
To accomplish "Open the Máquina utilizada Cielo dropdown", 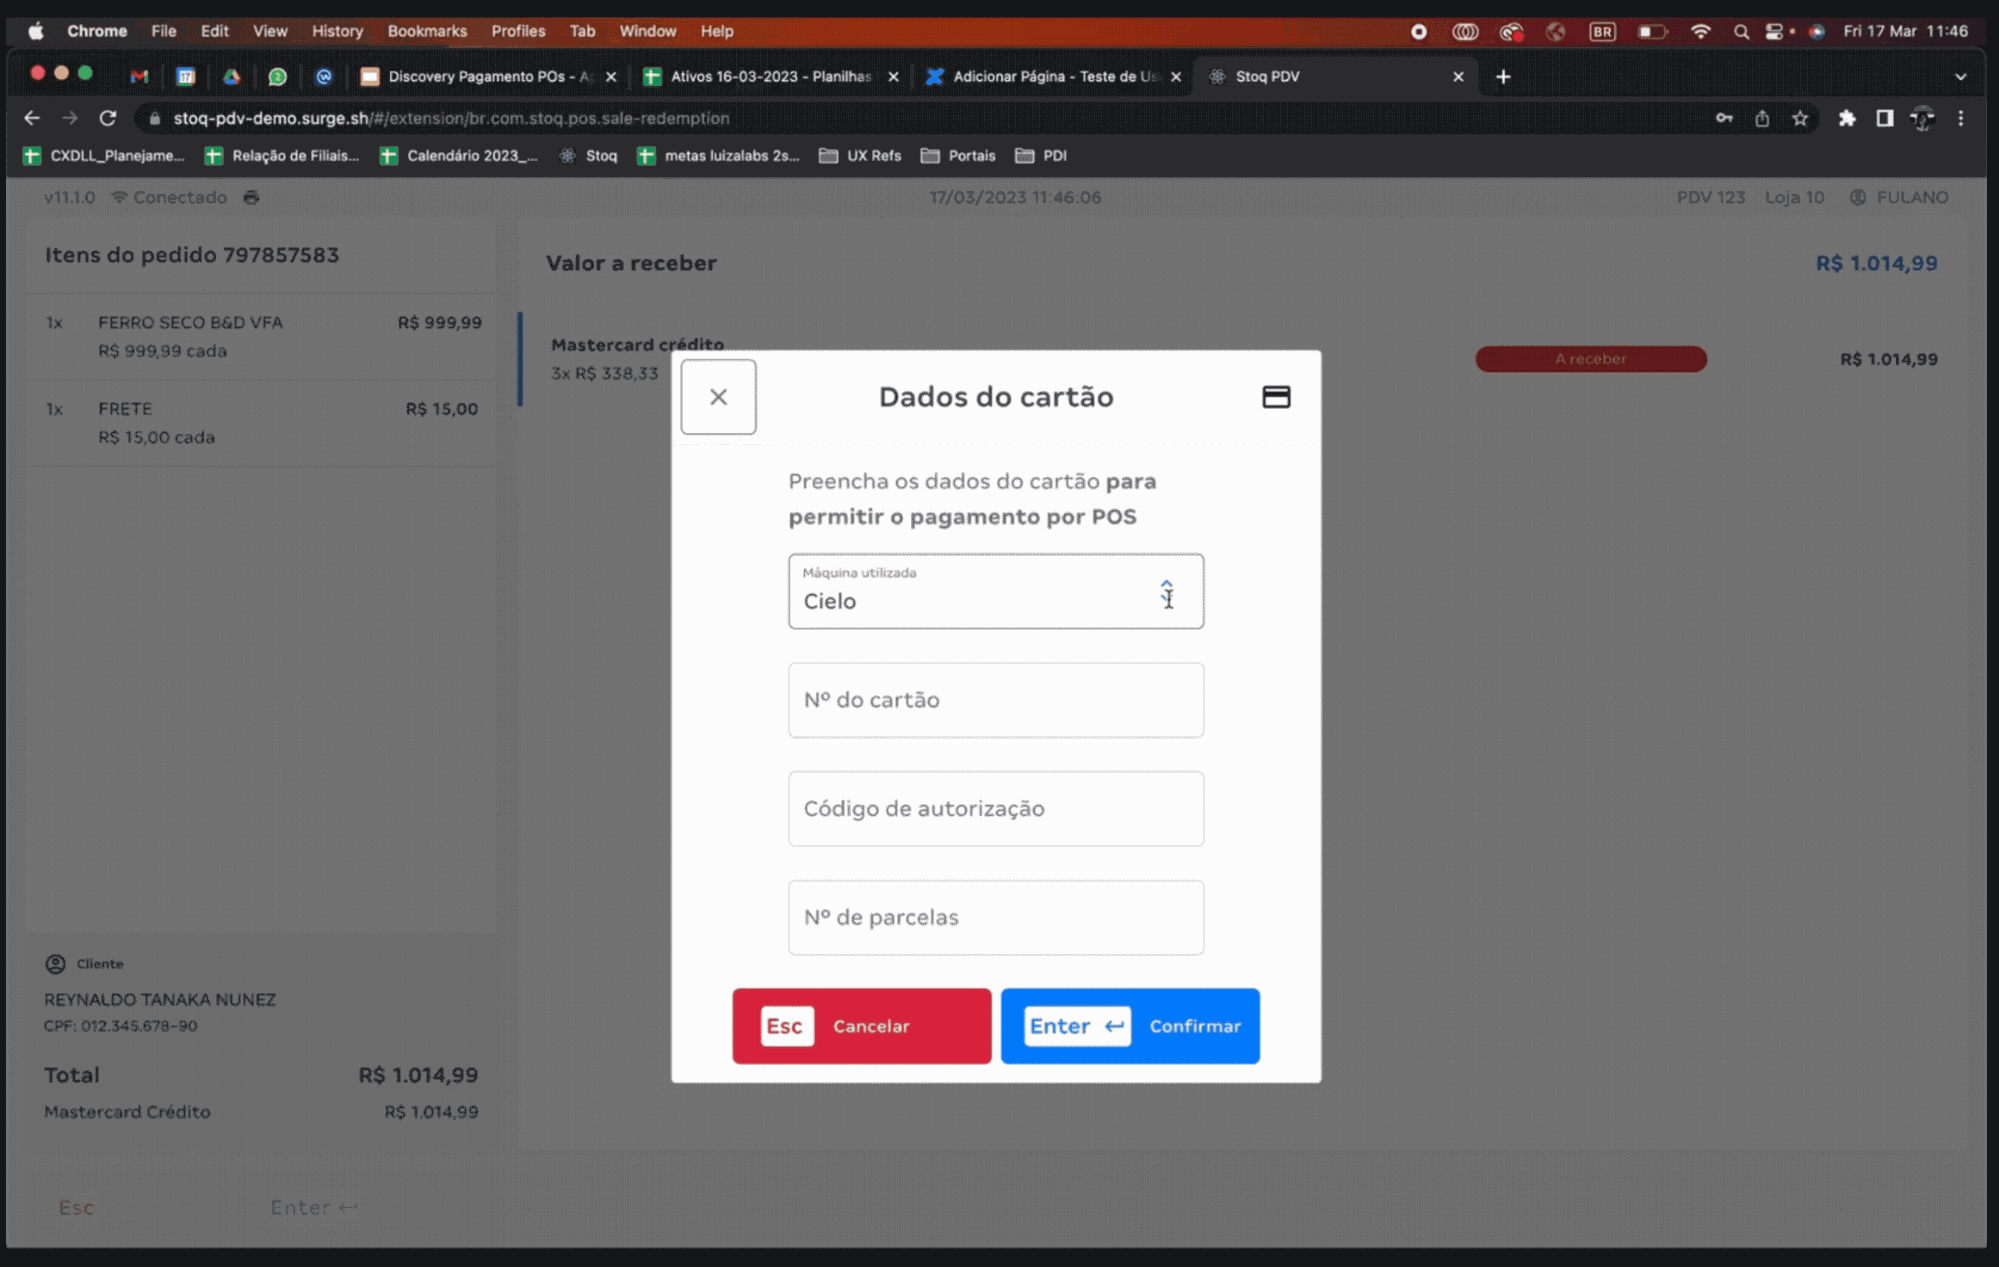I will [995, 591].
